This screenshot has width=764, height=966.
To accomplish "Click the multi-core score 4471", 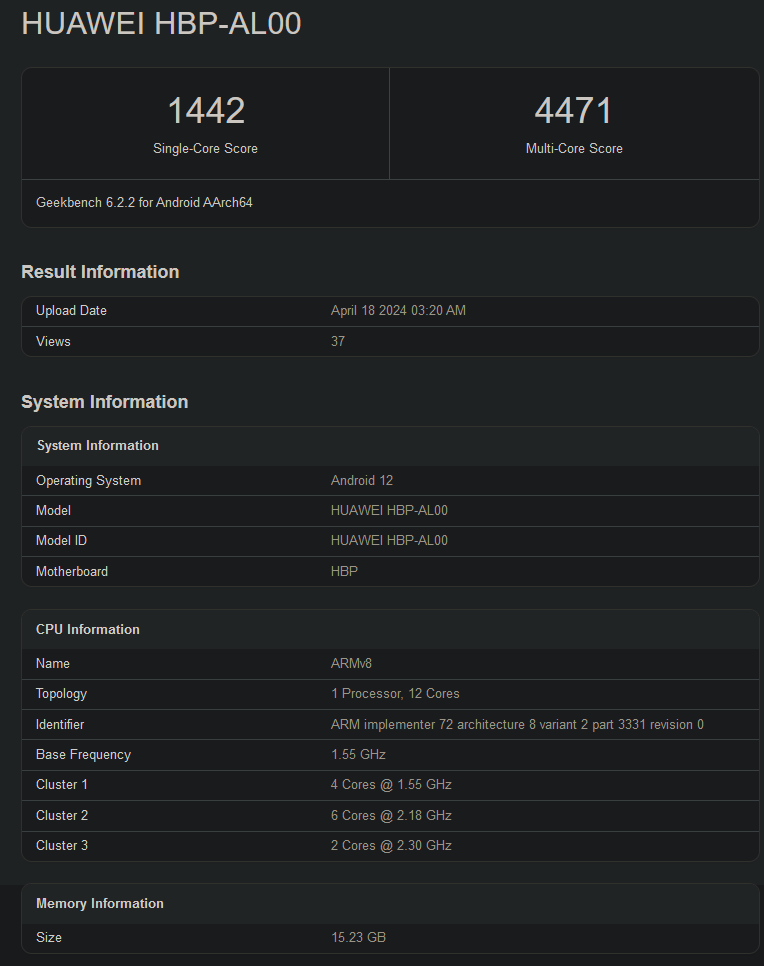I will click(x=573, y=111).
